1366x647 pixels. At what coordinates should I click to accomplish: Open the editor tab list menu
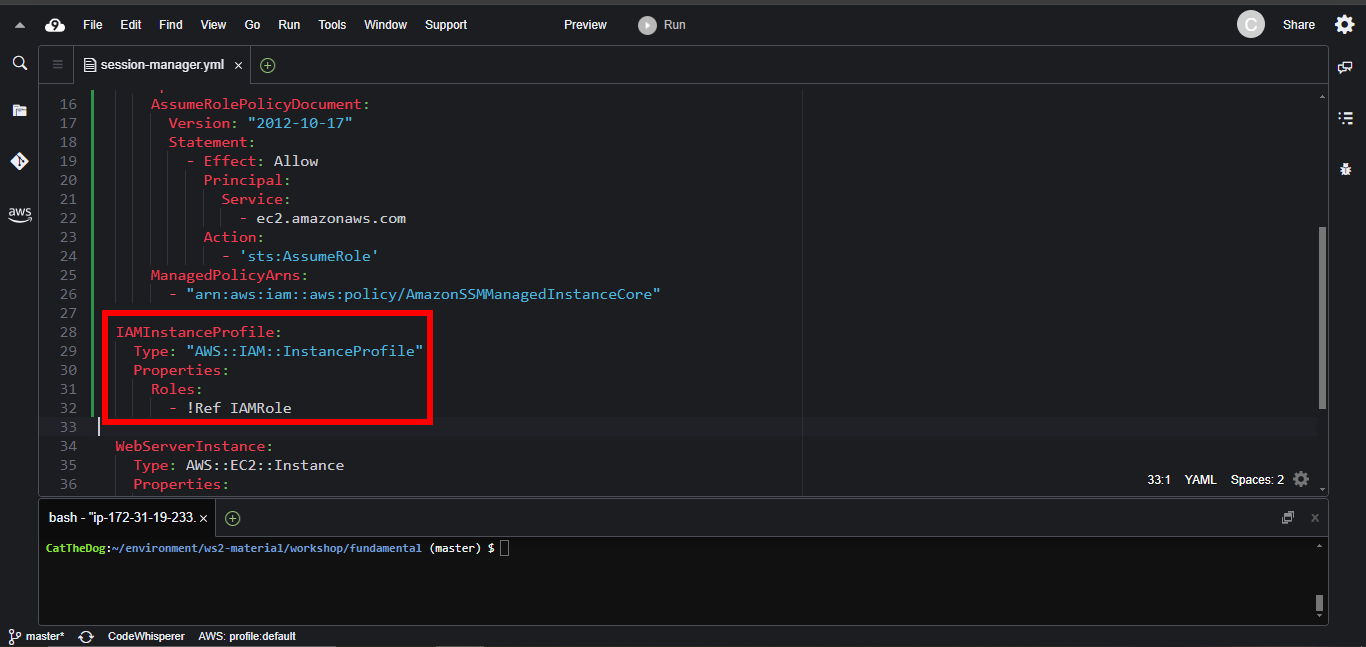[57, 65]
